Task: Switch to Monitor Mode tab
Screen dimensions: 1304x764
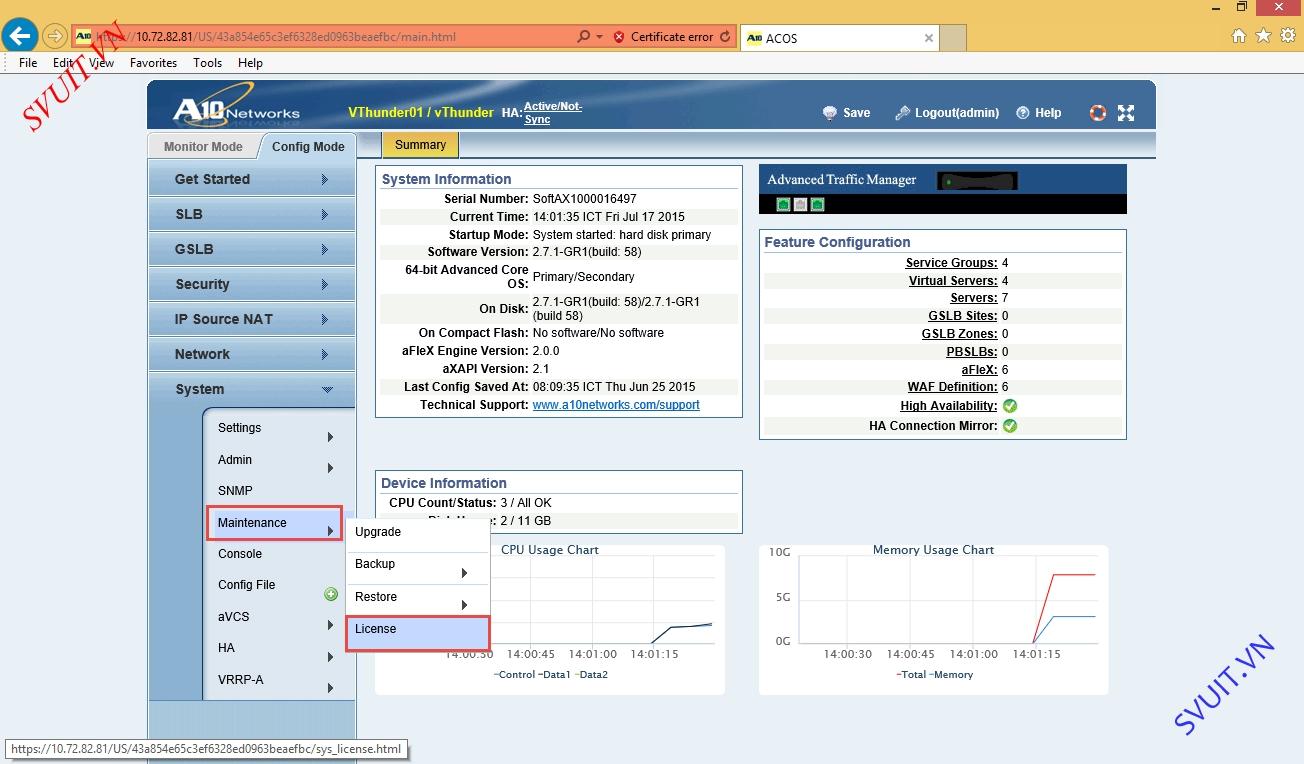Action: [203, 146]
